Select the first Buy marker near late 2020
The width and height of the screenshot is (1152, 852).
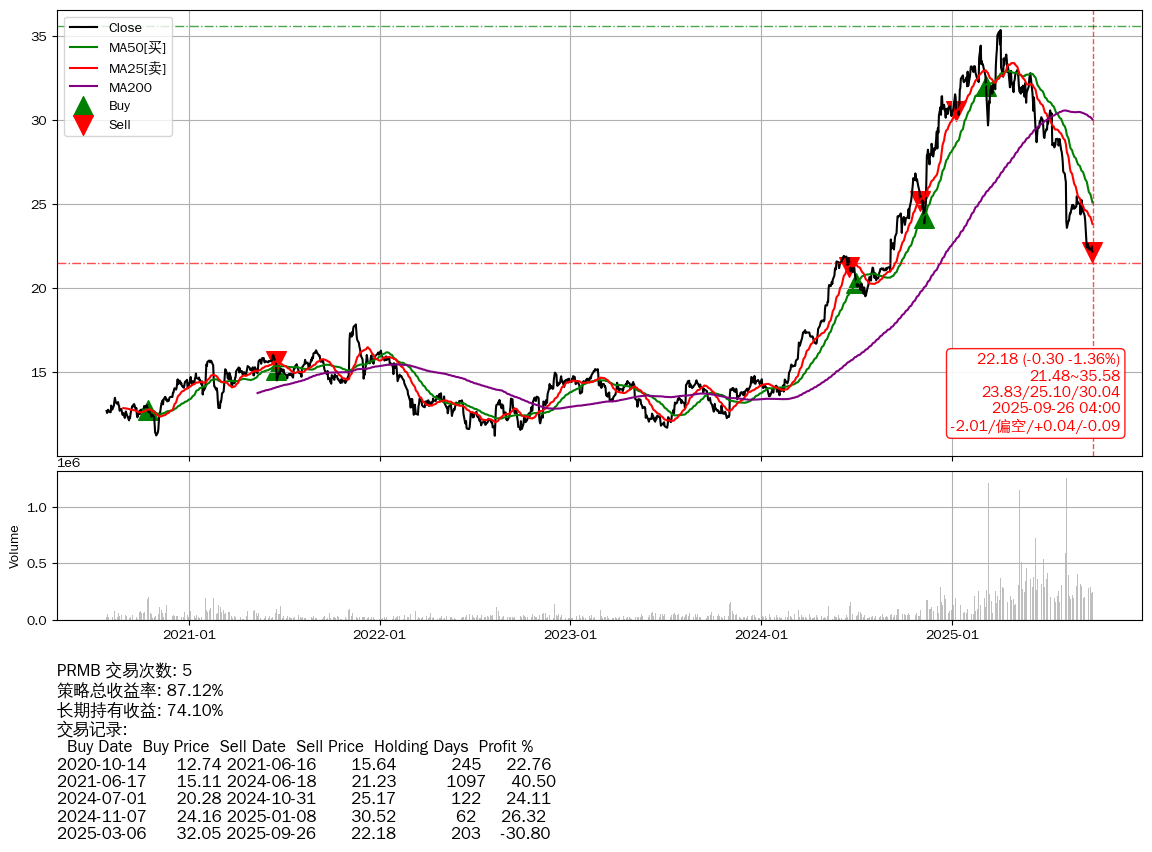(x=148, y=410)
